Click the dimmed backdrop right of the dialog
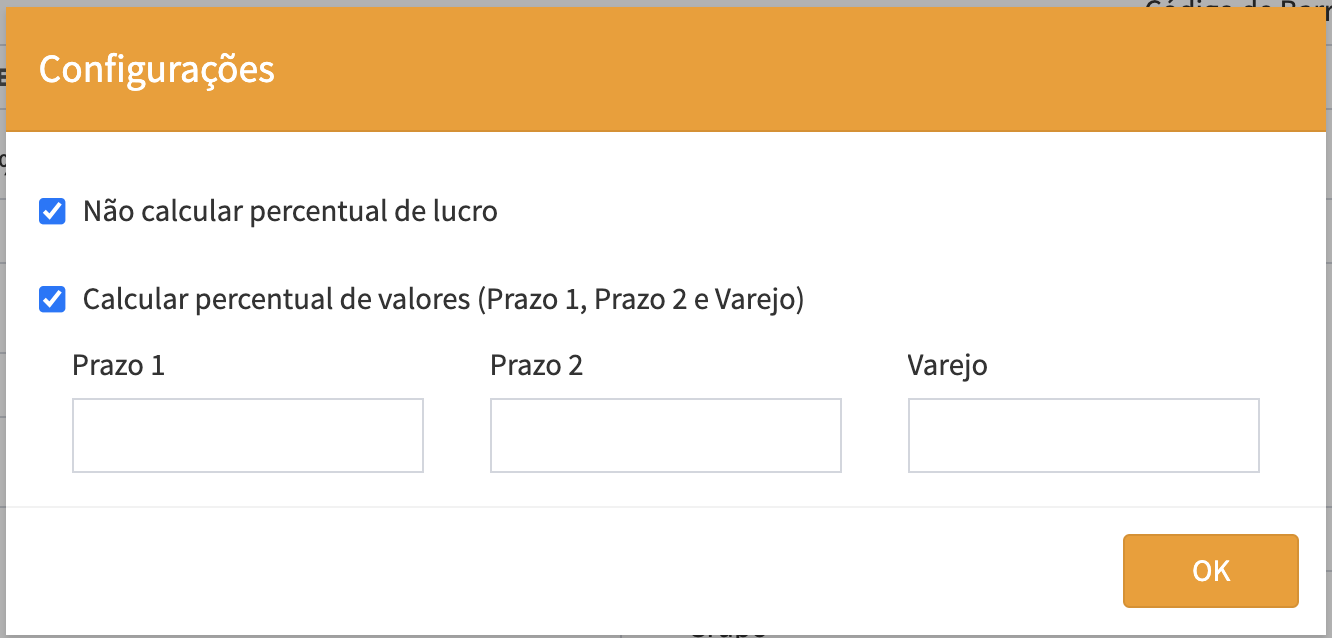Image resolution: width=1332 pixels, height=638 pixels. tap(1329, 300)
